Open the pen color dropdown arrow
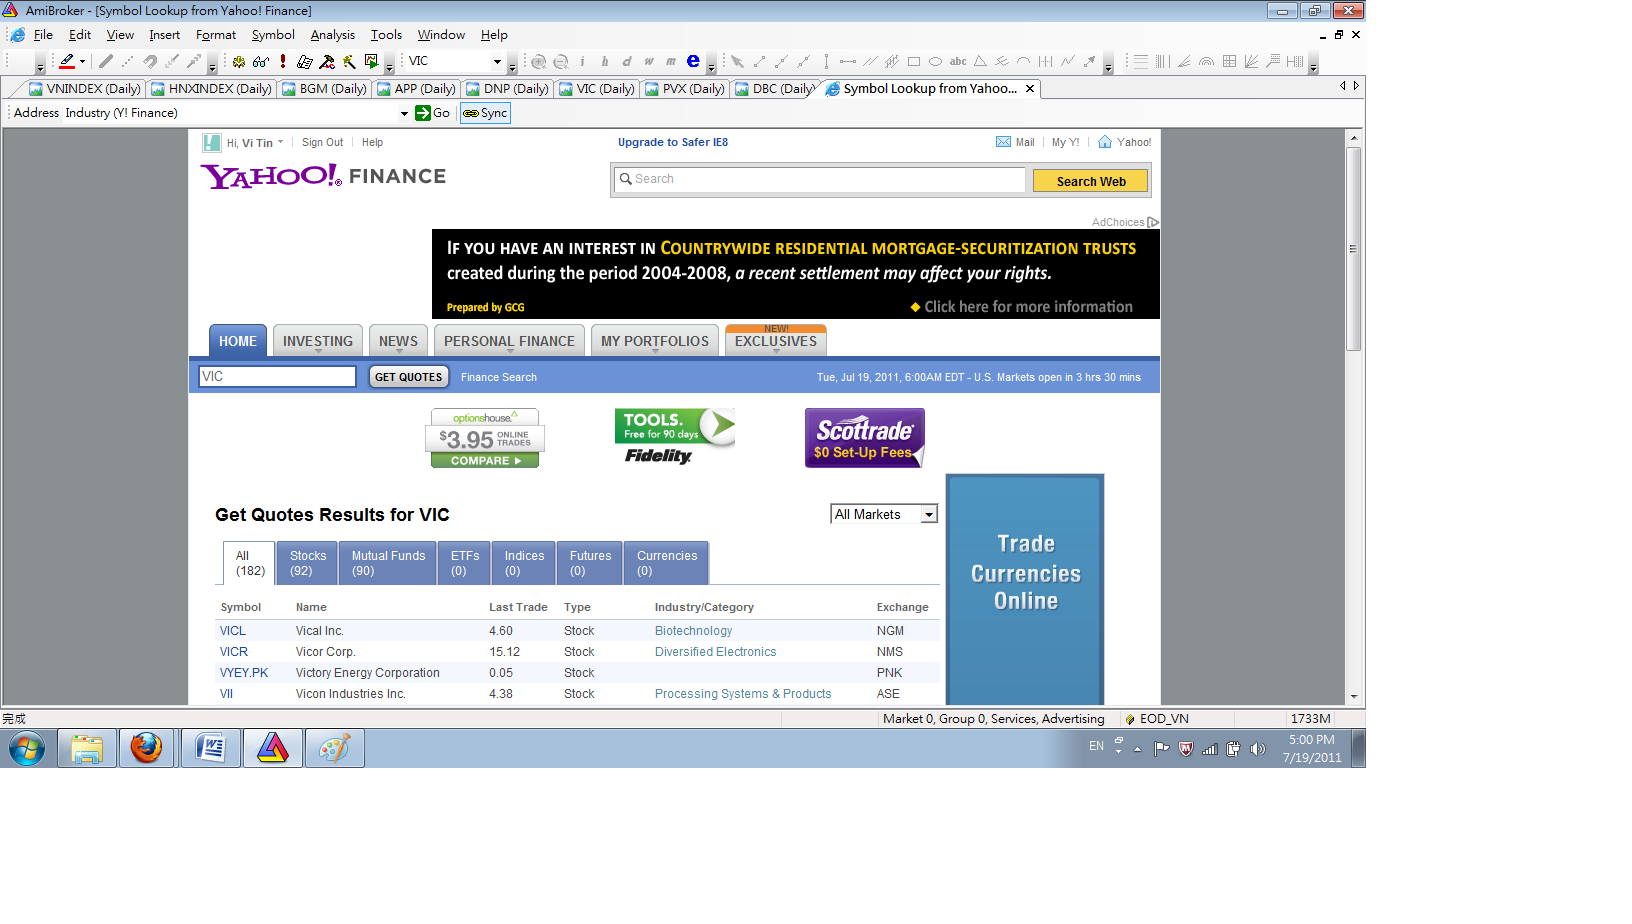This screenshot has width=1632, height=924. tap(82, 61)
